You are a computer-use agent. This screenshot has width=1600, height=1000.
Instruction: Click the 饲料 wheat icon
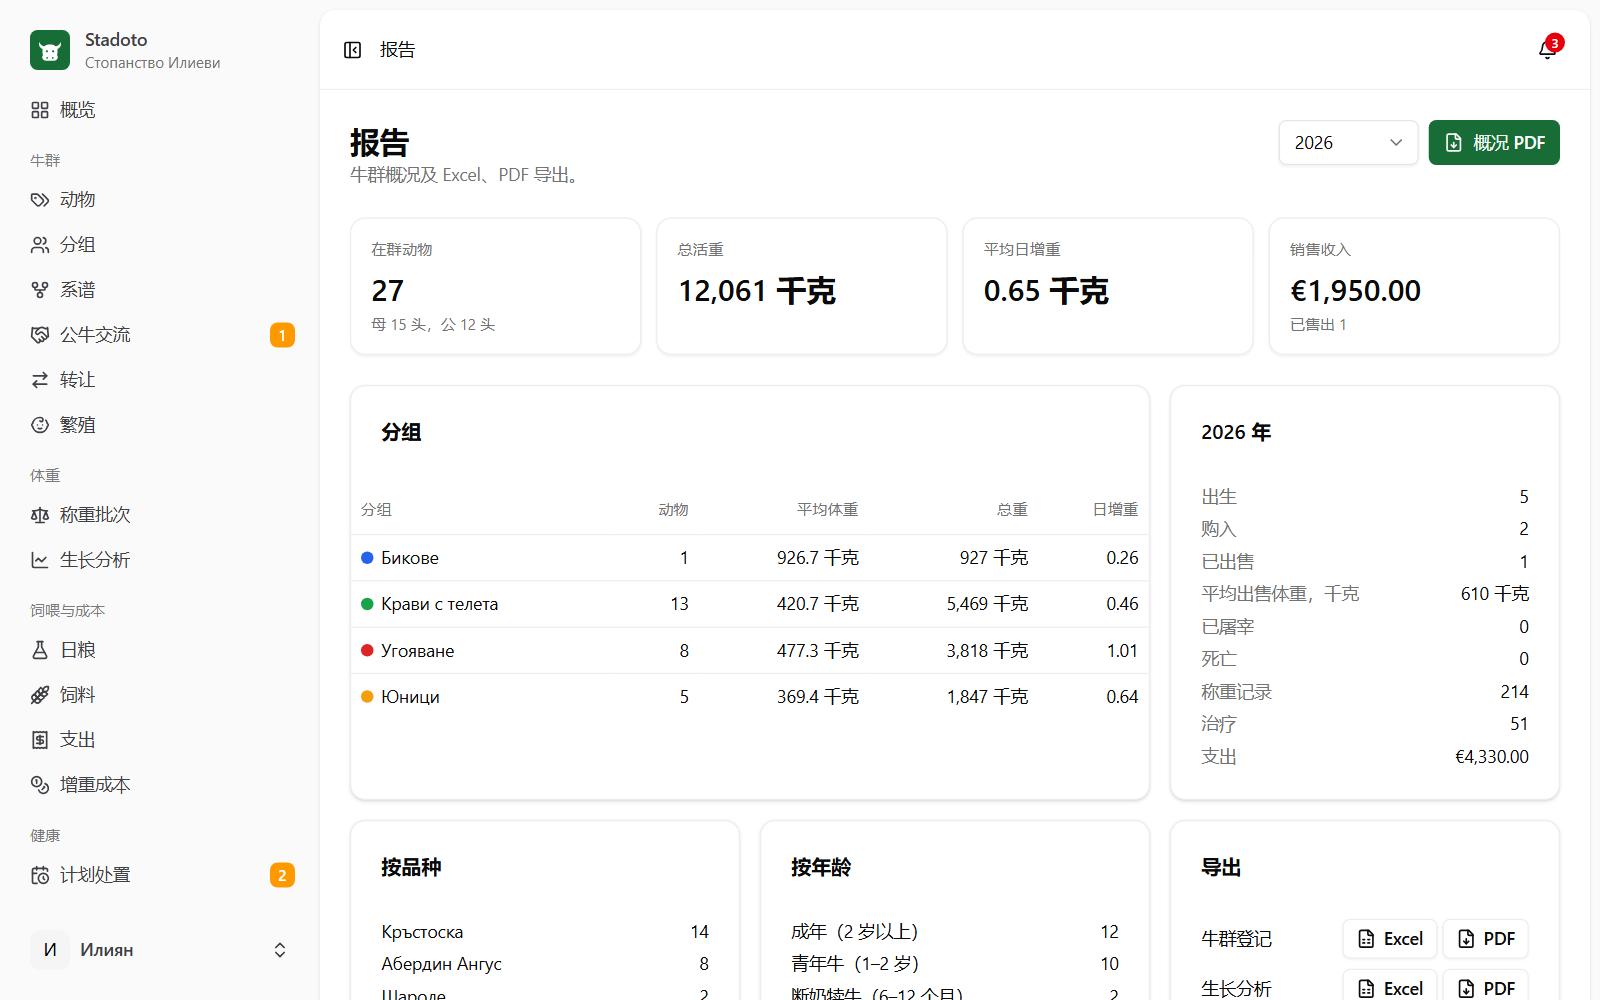point(40,695)
